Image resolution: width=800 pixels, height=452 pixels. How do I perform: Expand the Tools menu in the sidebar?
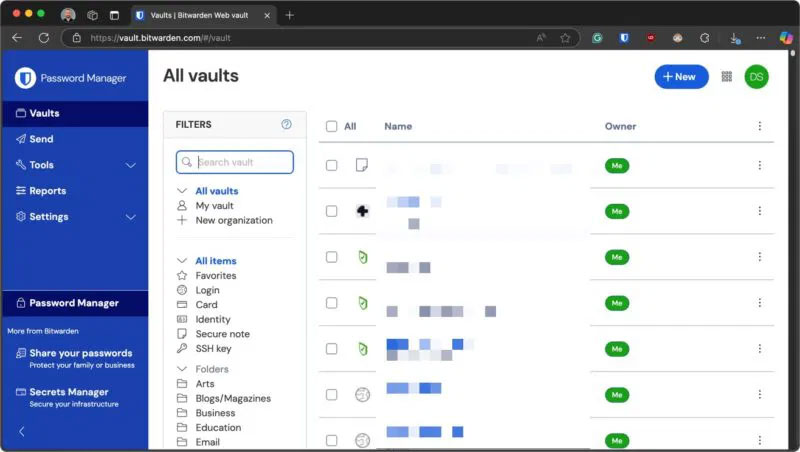(x=130, y=165)
